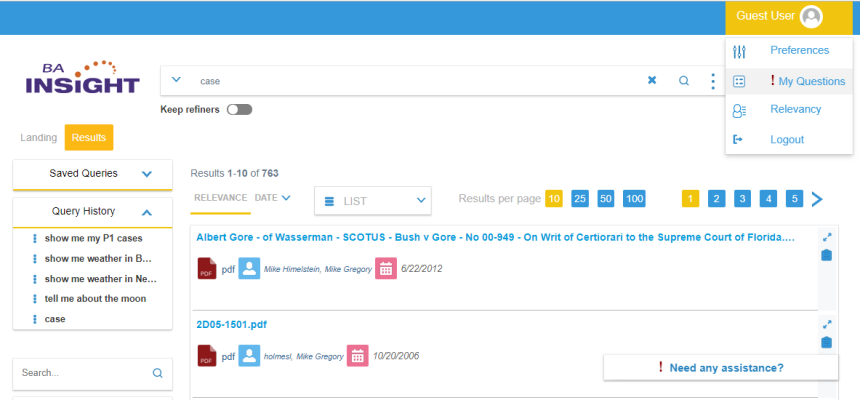Open the 2D05-1501.pdf result link

click(231, 325)
